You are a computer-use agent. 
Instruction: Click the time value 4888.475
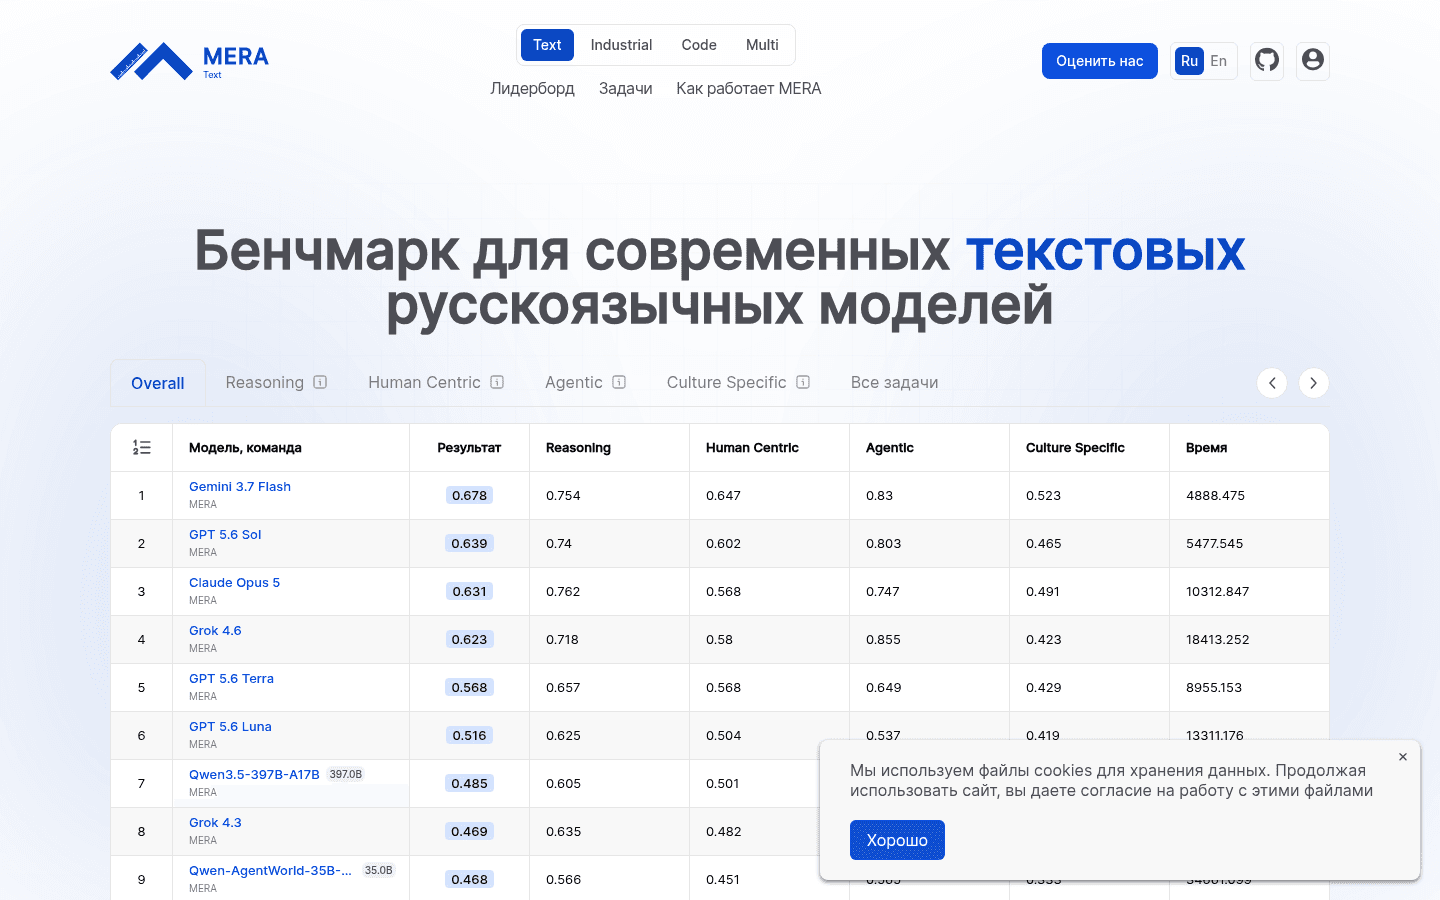point(1215,495)
